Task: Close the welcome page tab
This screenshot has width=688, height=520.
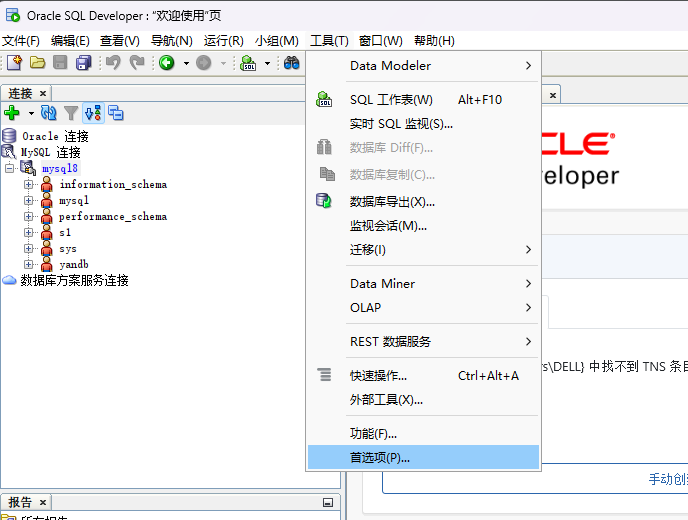Action: pyautogui.click(x=553, y=95)
